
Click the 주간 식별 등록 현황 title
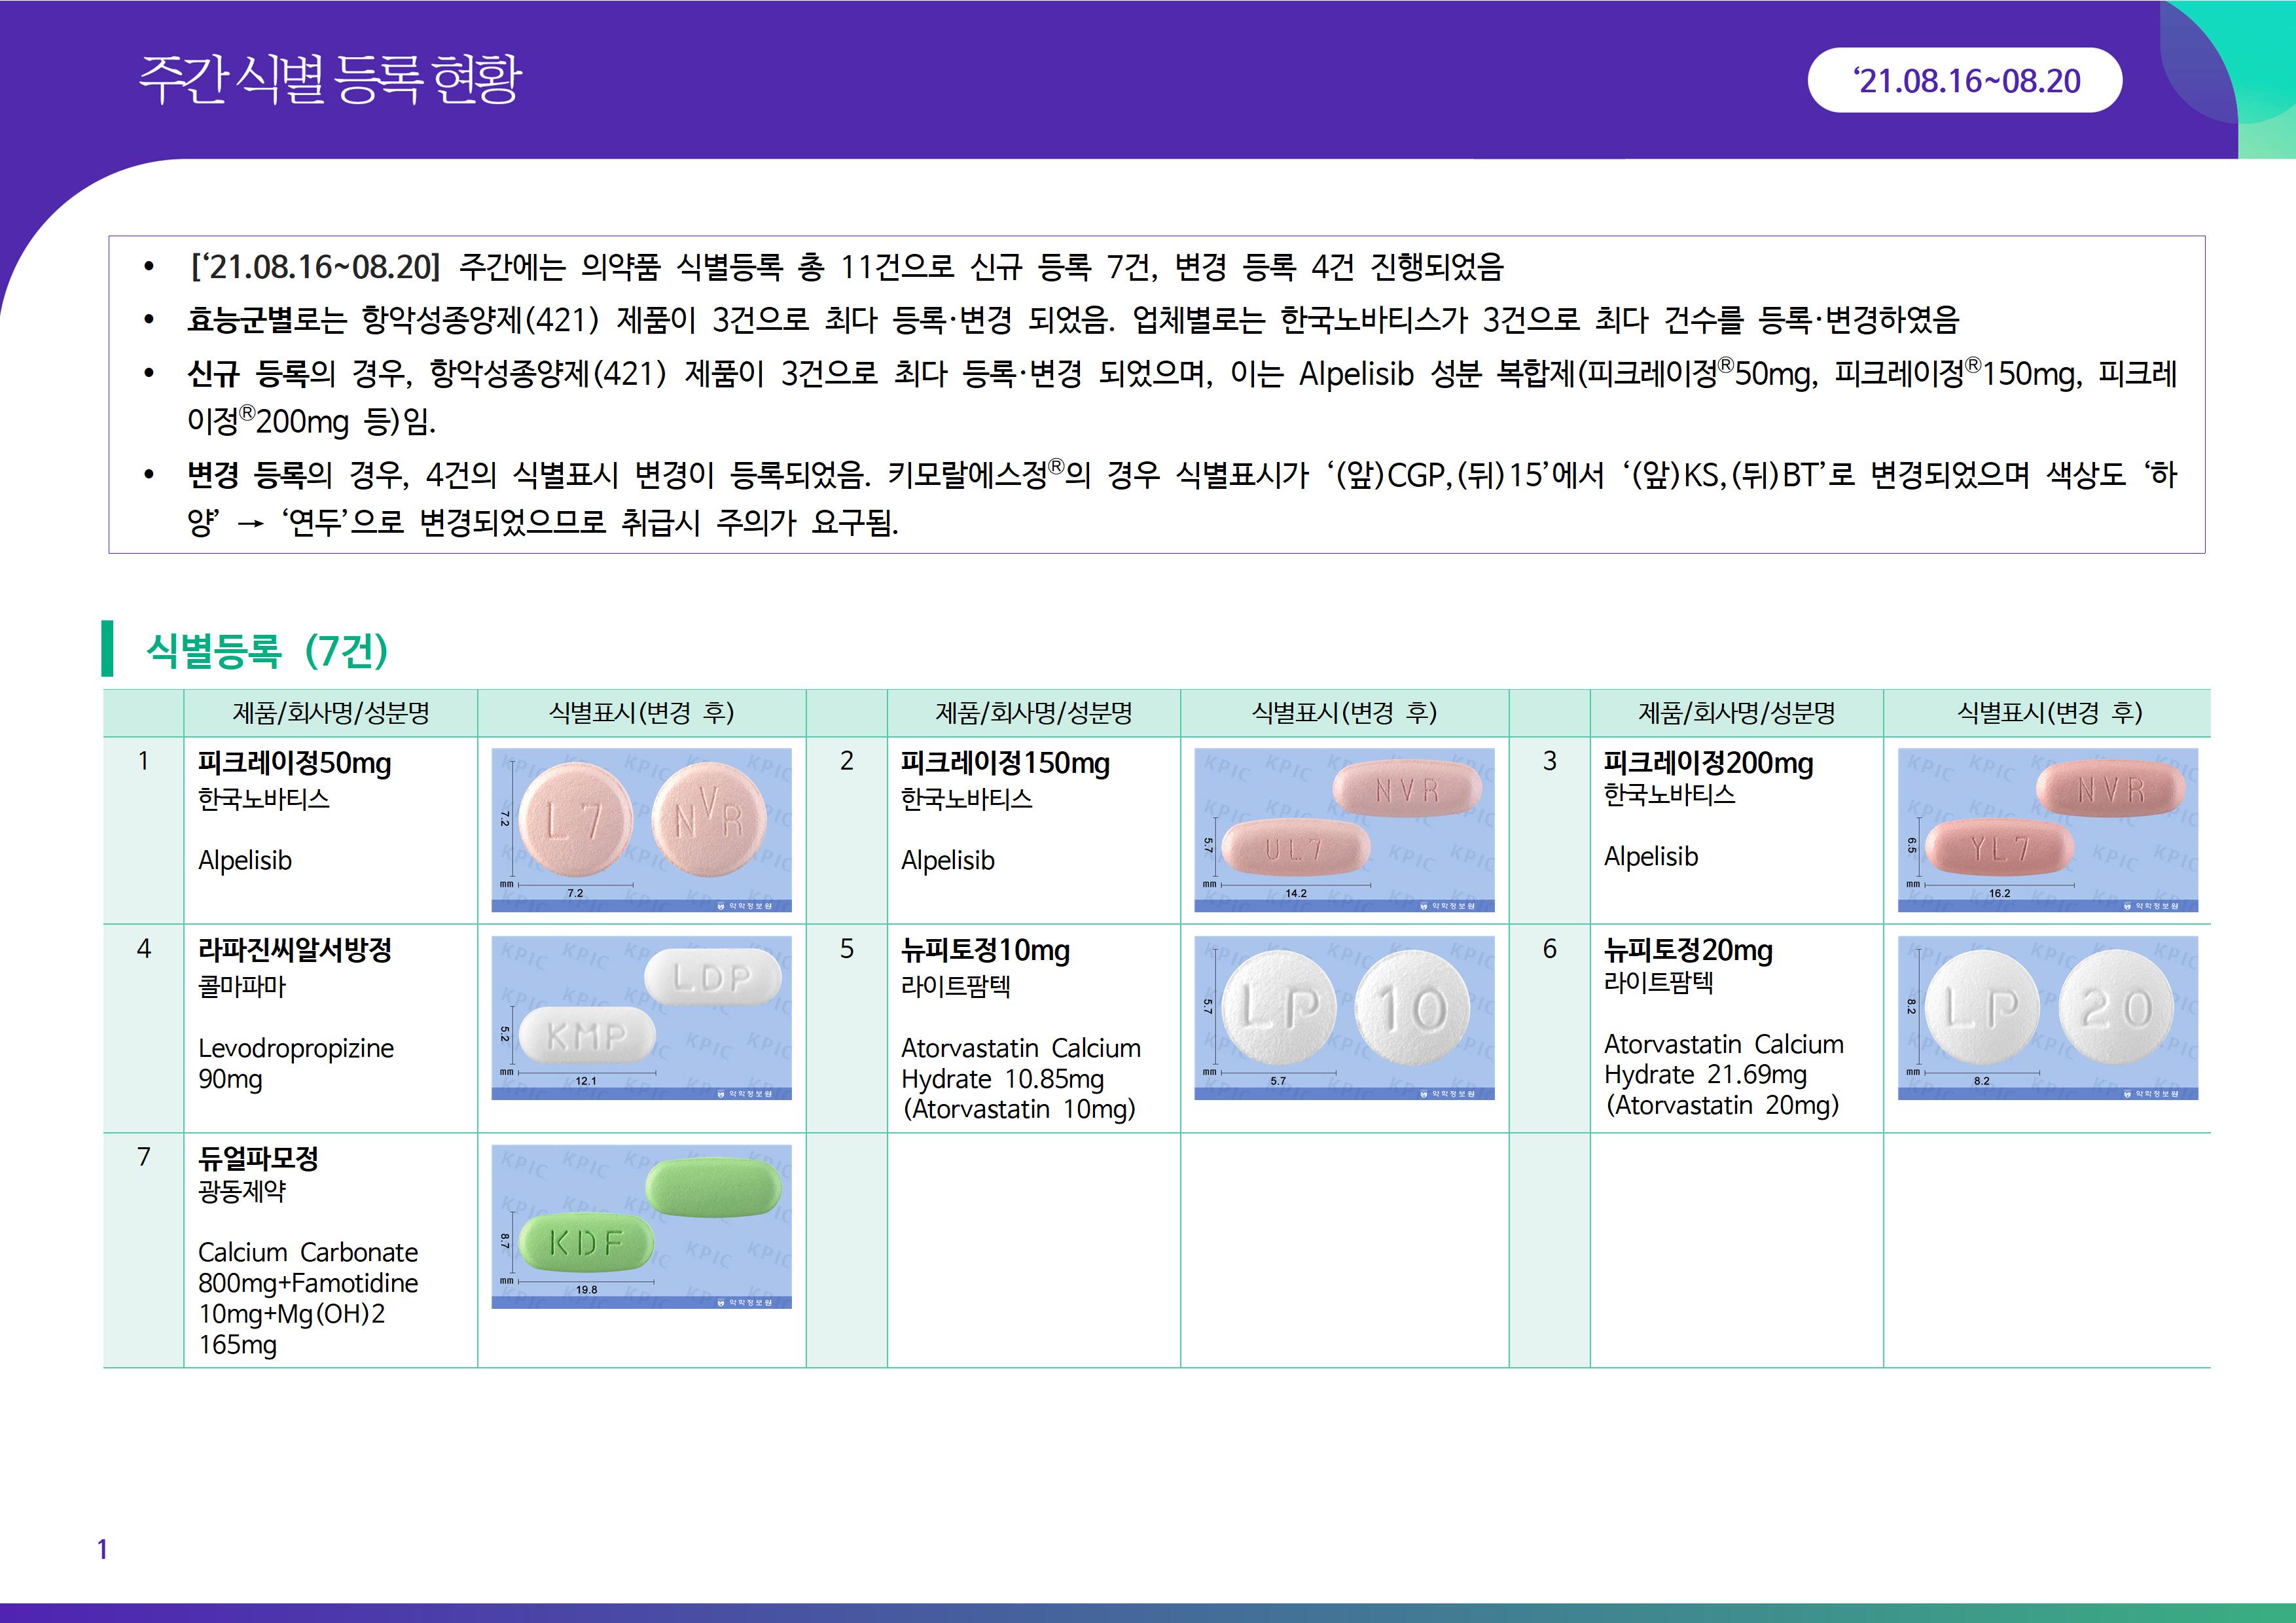[x=329, y=79]
